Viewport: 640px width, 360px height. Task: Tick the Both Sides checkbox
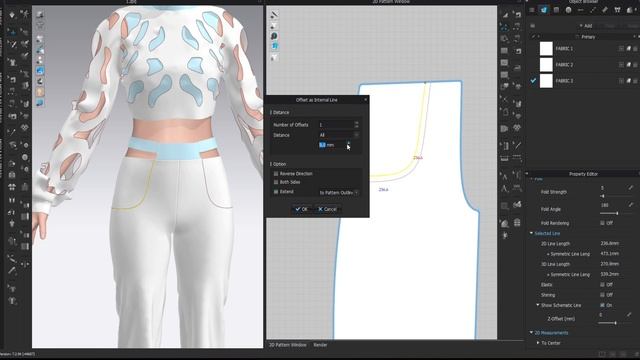(x=276, y=182)
